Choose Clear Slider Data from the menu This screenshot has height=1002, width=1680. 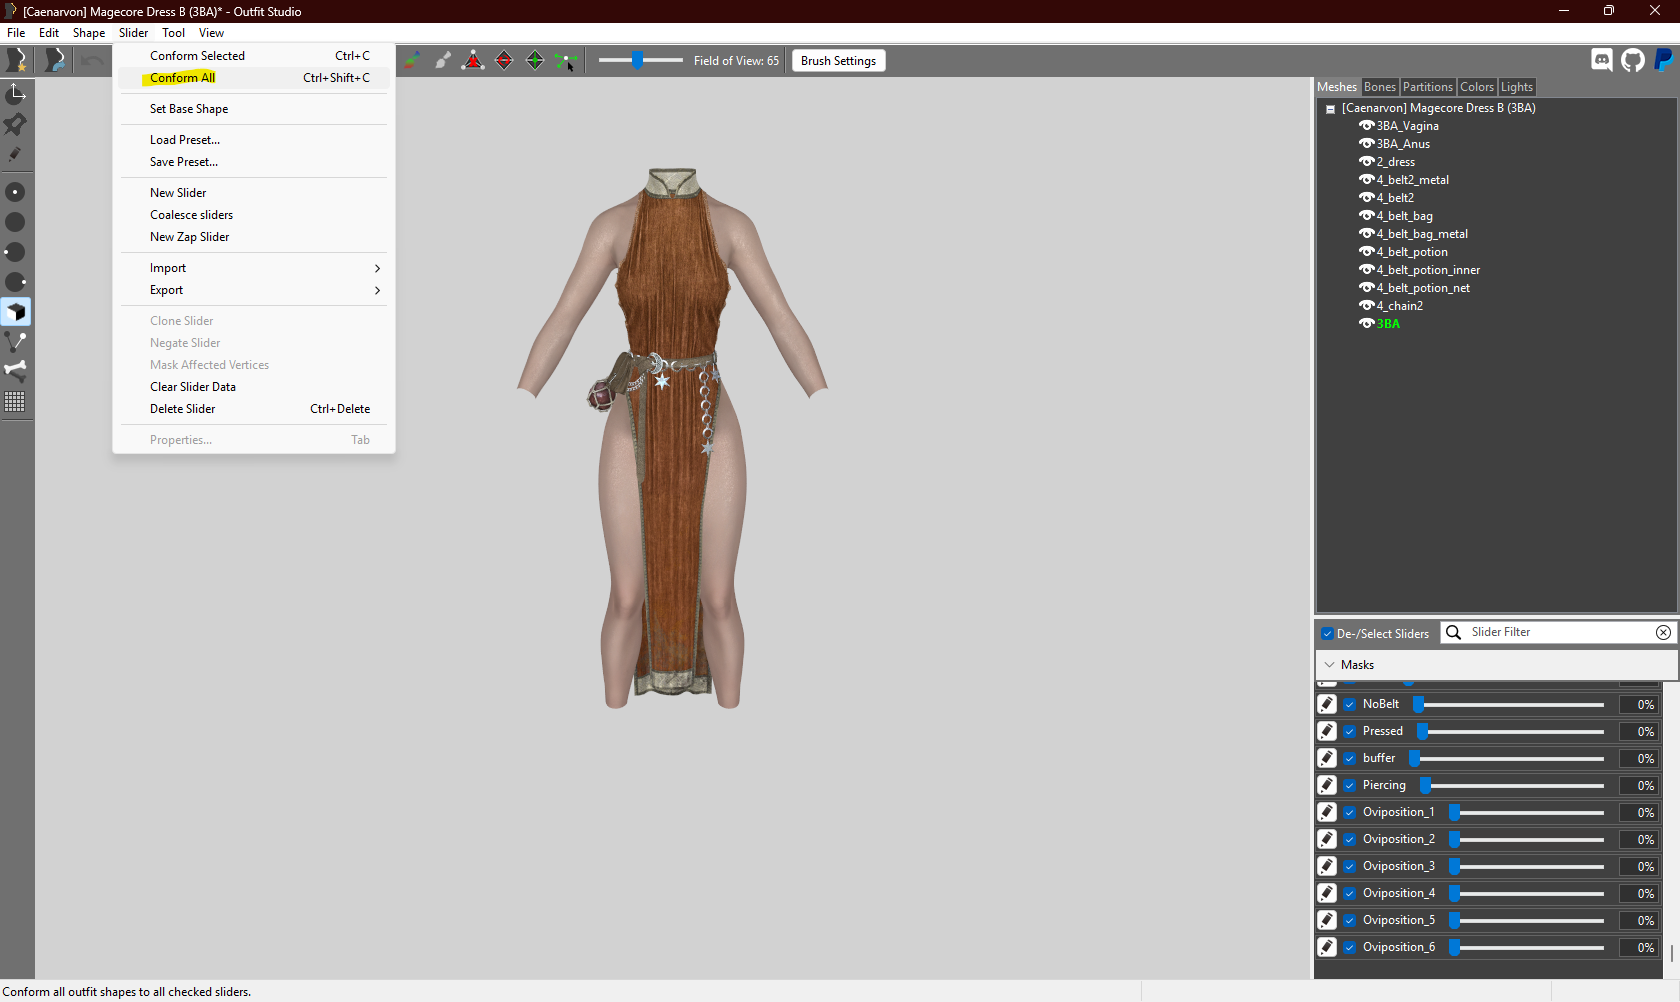(254, 387)
